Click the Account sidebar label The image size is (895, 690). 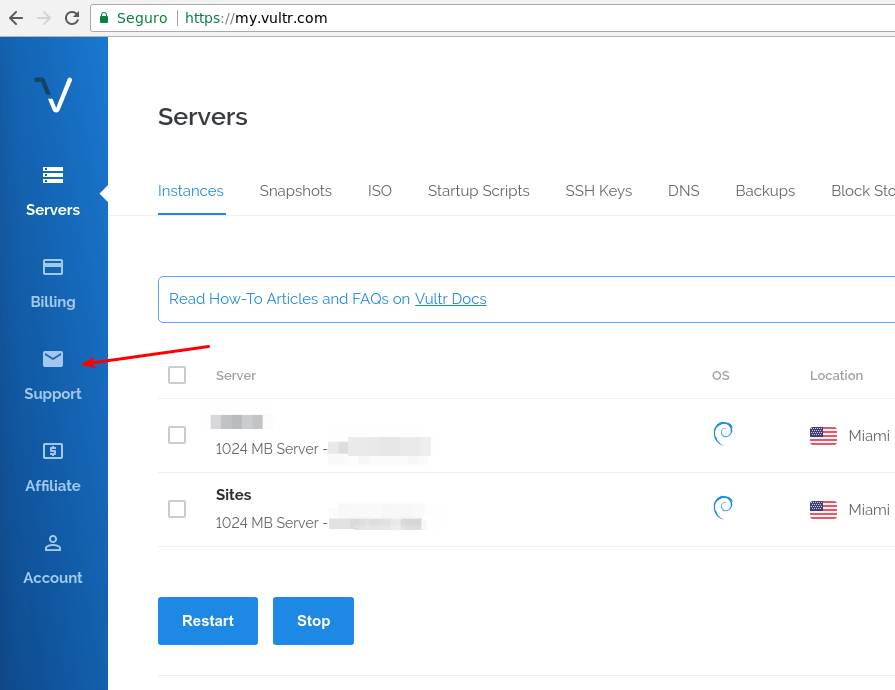pyautogui.click(x=53, y=578)
